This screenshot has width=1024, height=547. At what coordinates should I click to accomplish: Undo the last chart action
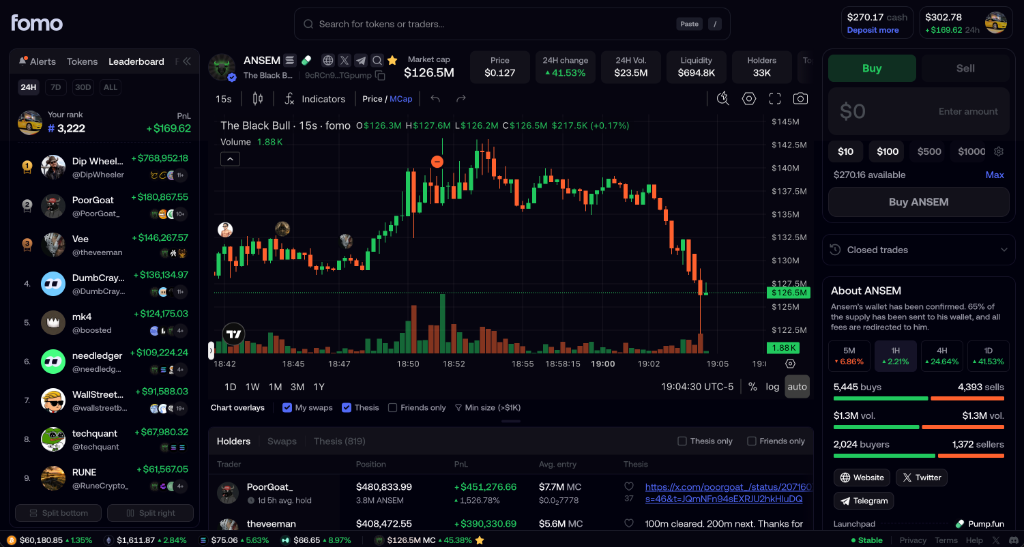pos(436,99)
